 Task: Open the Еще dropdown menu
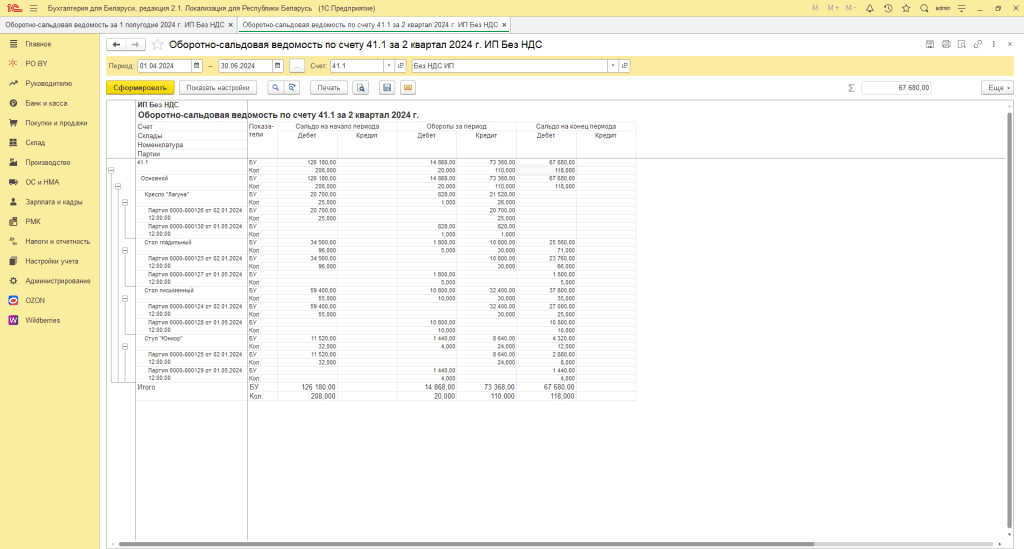pos(997,87)
